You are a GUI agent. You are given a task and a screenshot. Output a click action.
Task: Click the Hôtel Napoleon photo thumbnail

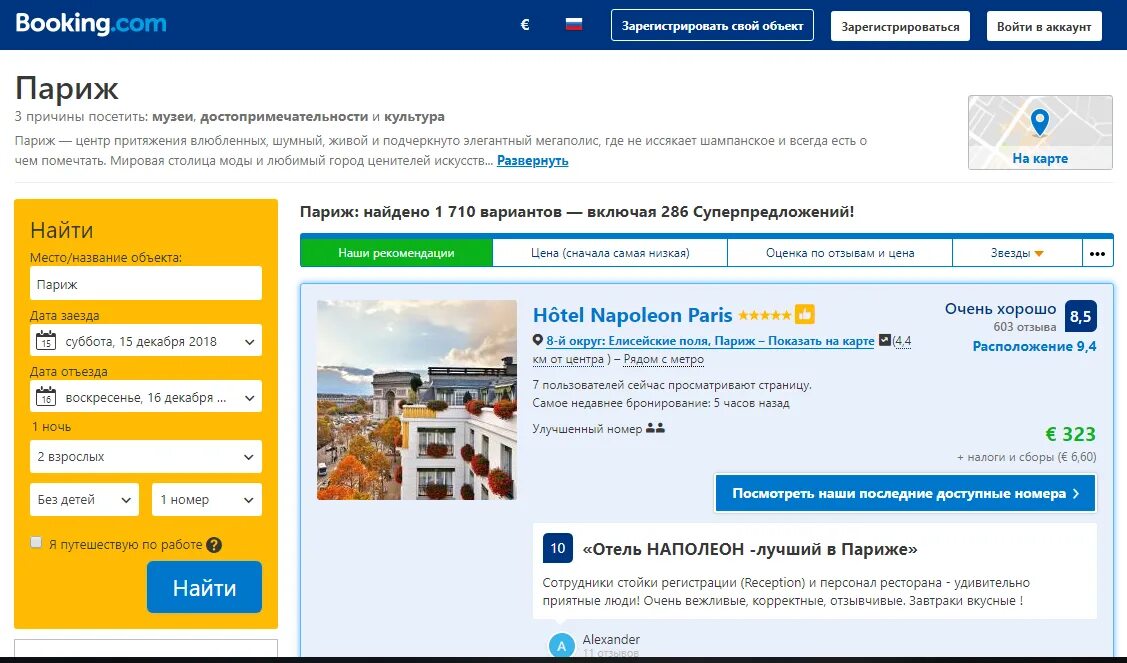tap(417, 400)
